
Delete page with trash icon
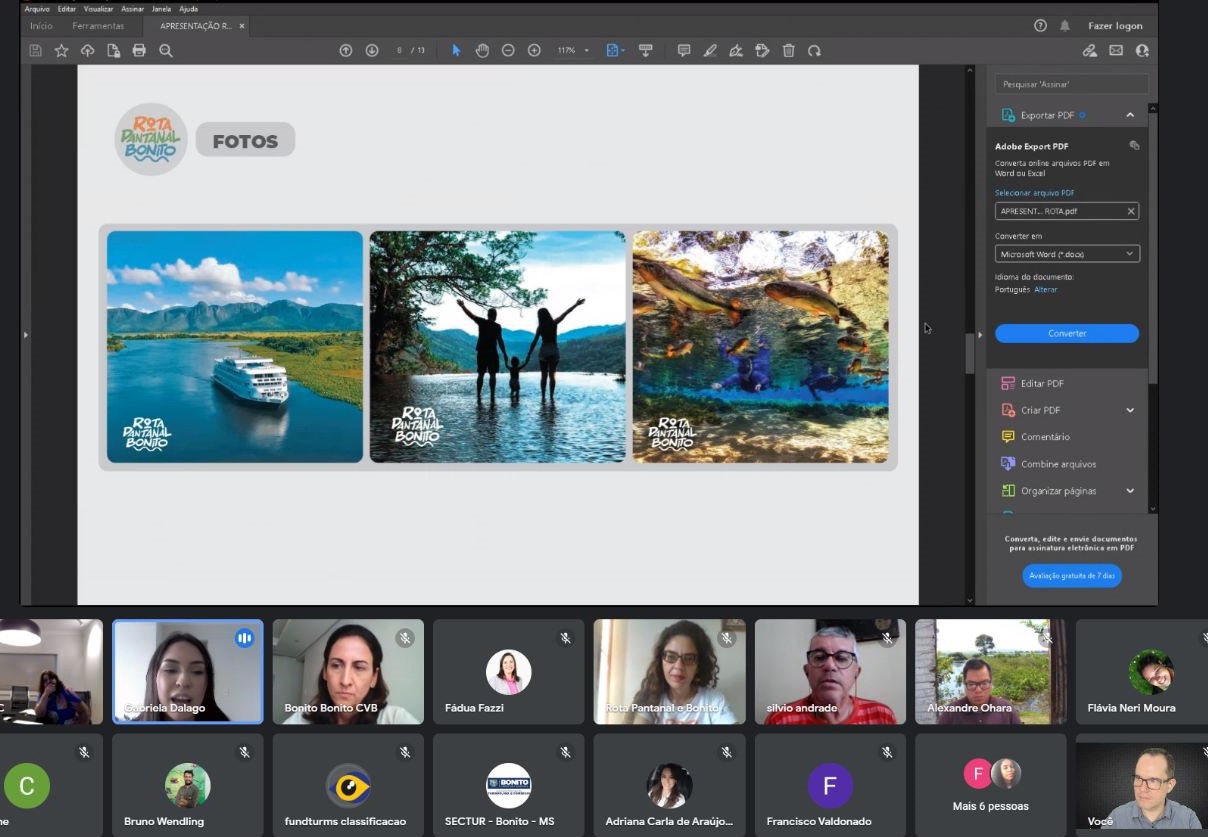click(x=788, y=51)
